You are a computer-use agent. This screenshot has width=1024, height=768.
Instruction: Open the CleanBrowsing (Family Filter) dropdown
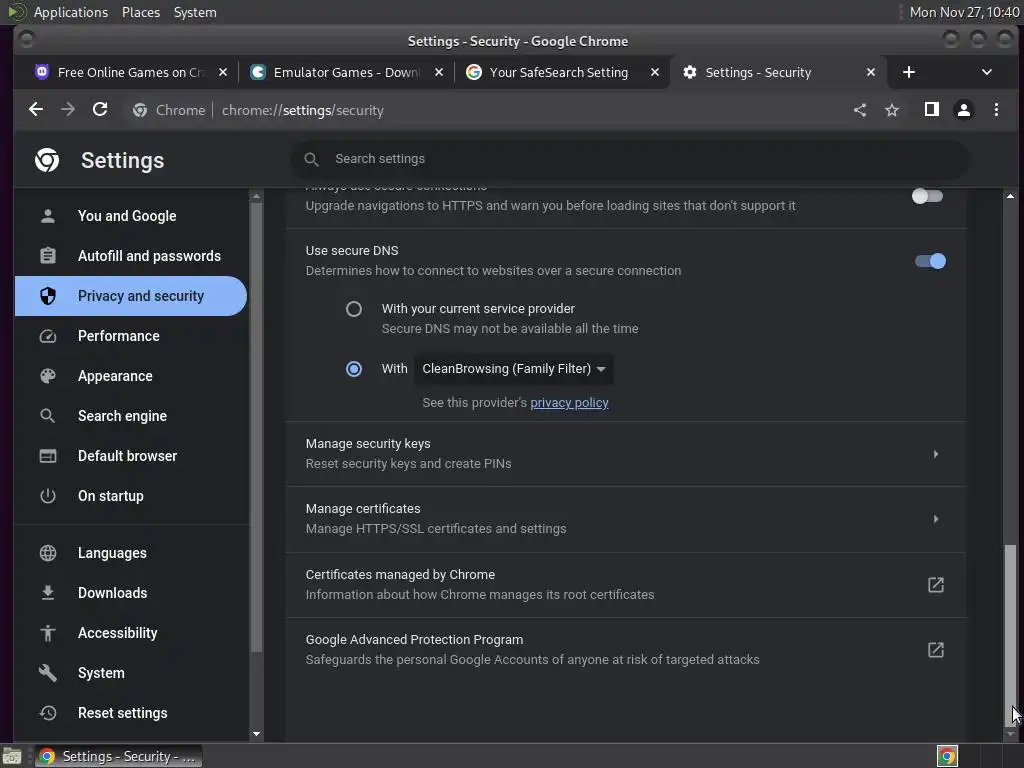click(x=514, y=369)
